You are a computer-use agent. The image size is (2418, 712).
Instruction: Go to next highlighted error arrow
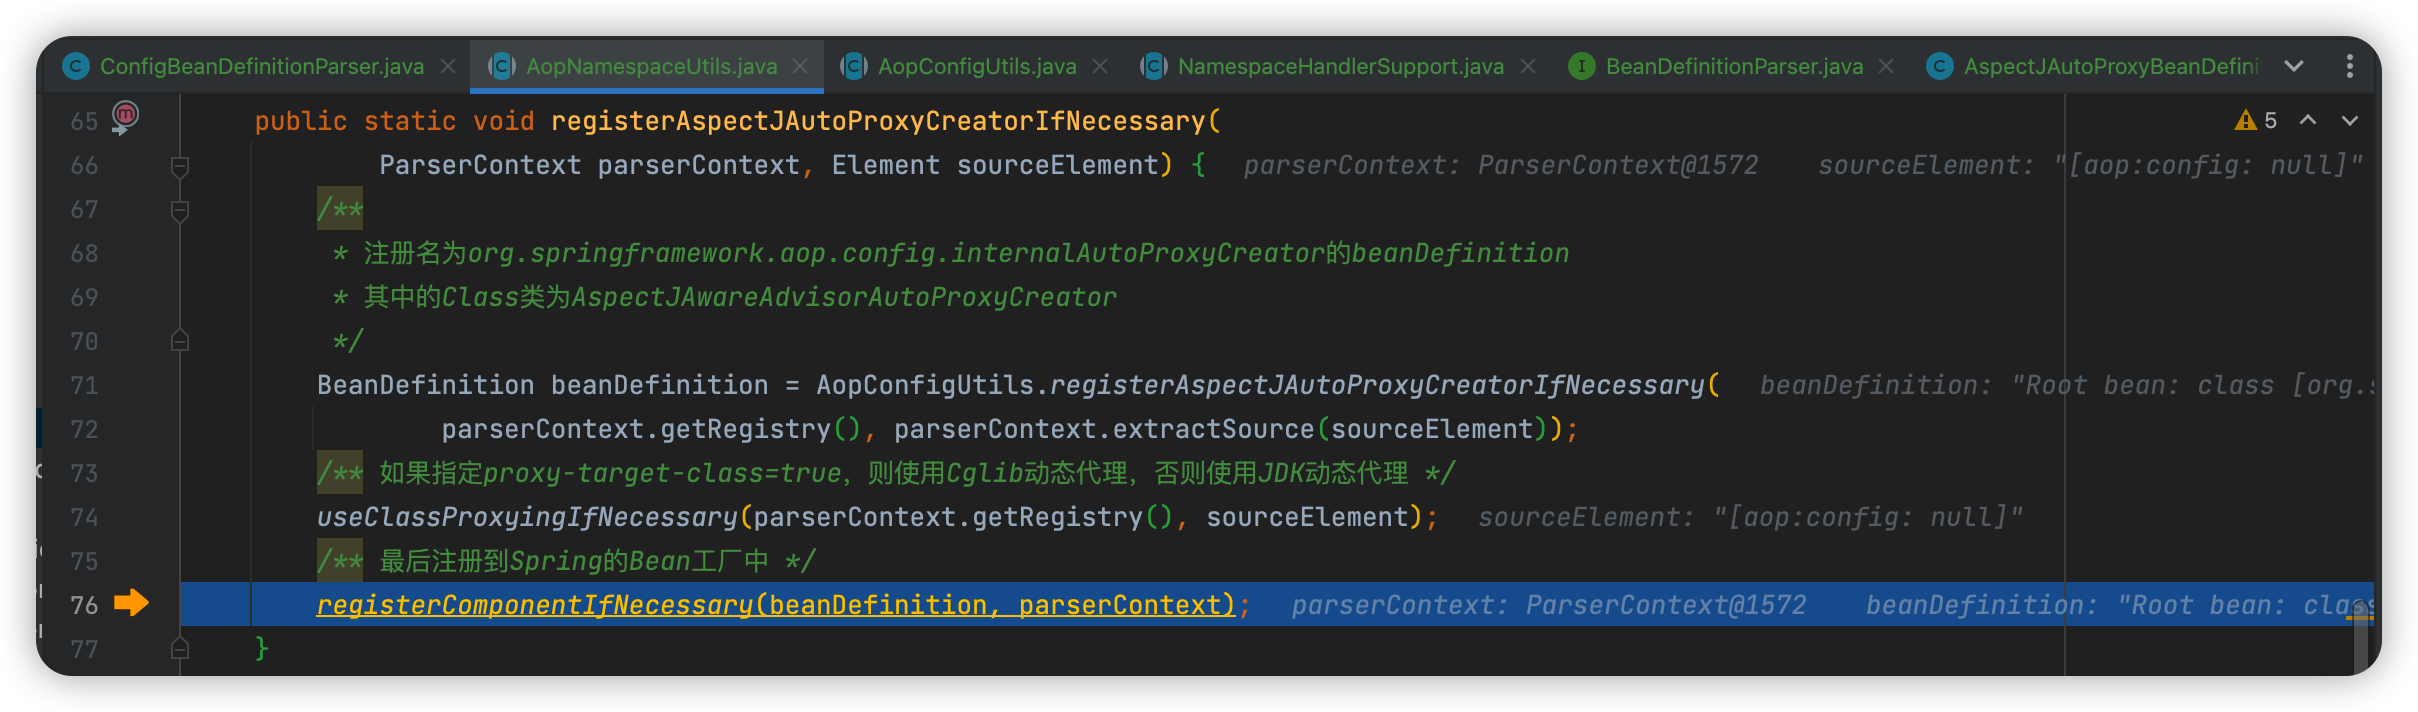coord(2350,121)
